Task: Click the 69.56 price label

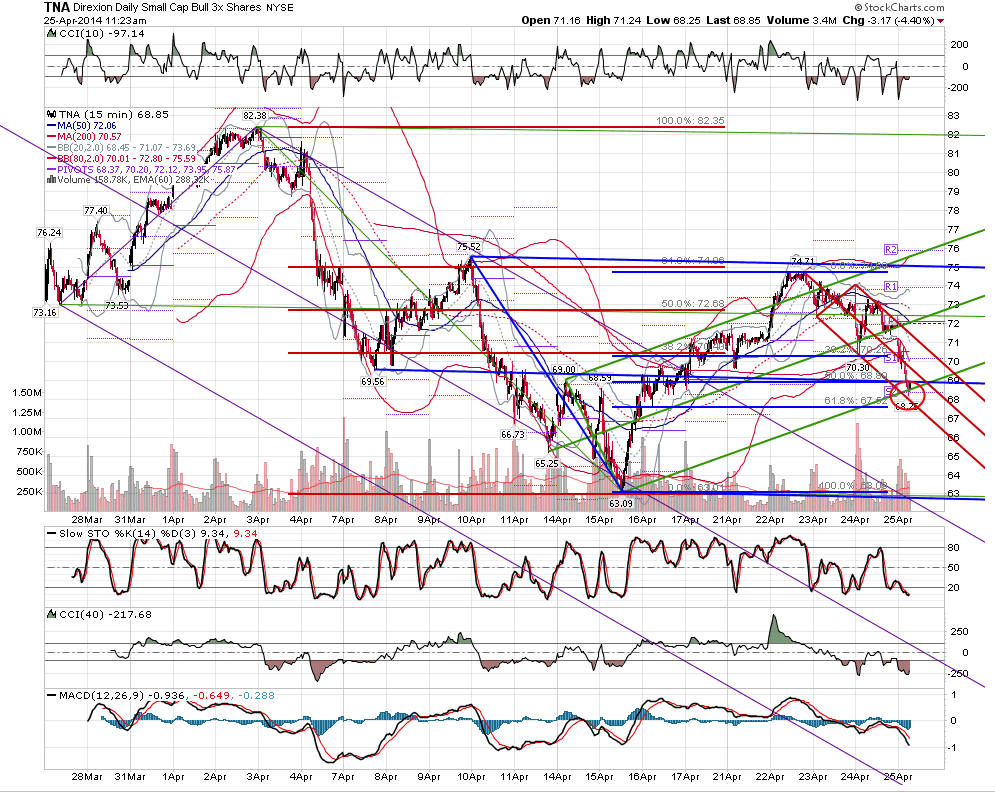Action: 372,381
